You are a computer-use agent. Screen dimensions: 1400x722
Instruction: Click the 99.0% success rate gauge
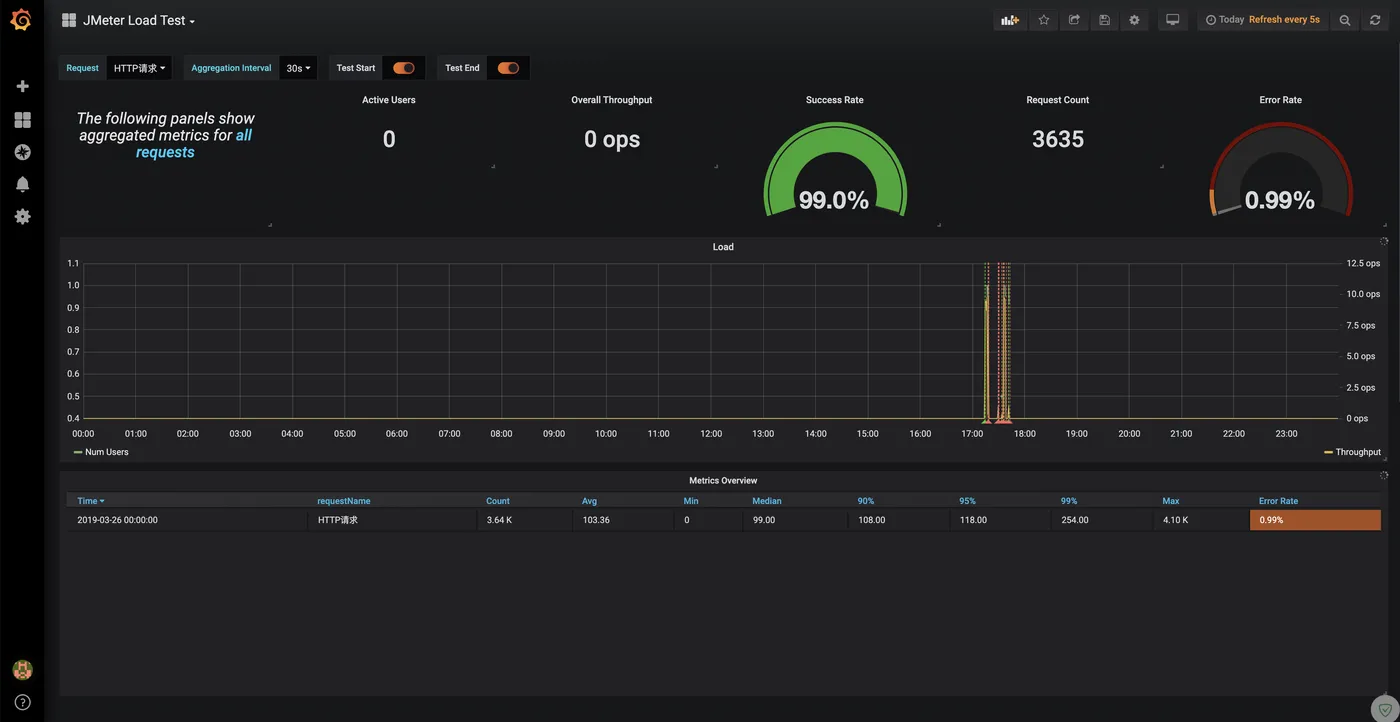(835, 170)
